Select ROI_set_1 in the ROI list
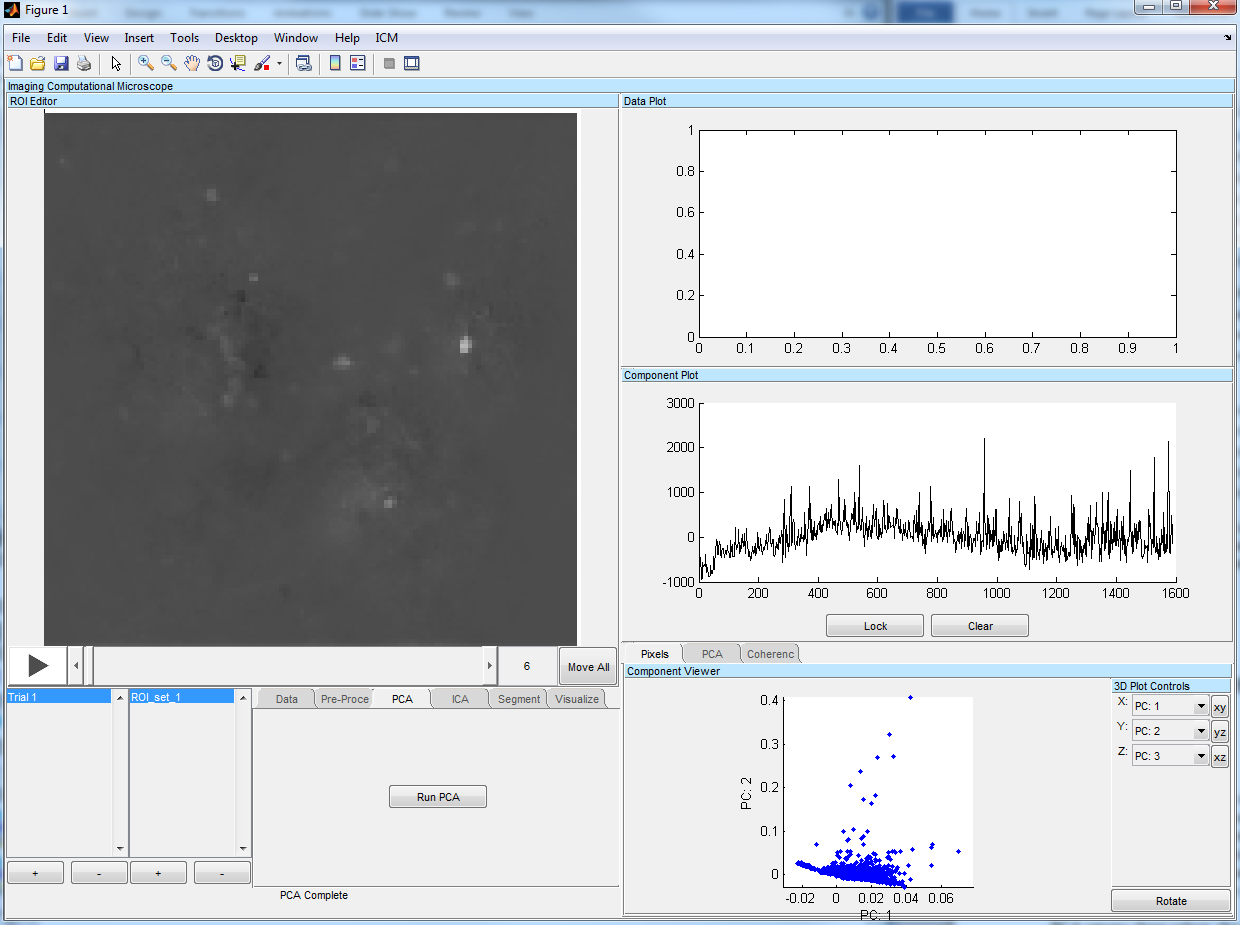The image size is (1240, 925). (182, 697)
